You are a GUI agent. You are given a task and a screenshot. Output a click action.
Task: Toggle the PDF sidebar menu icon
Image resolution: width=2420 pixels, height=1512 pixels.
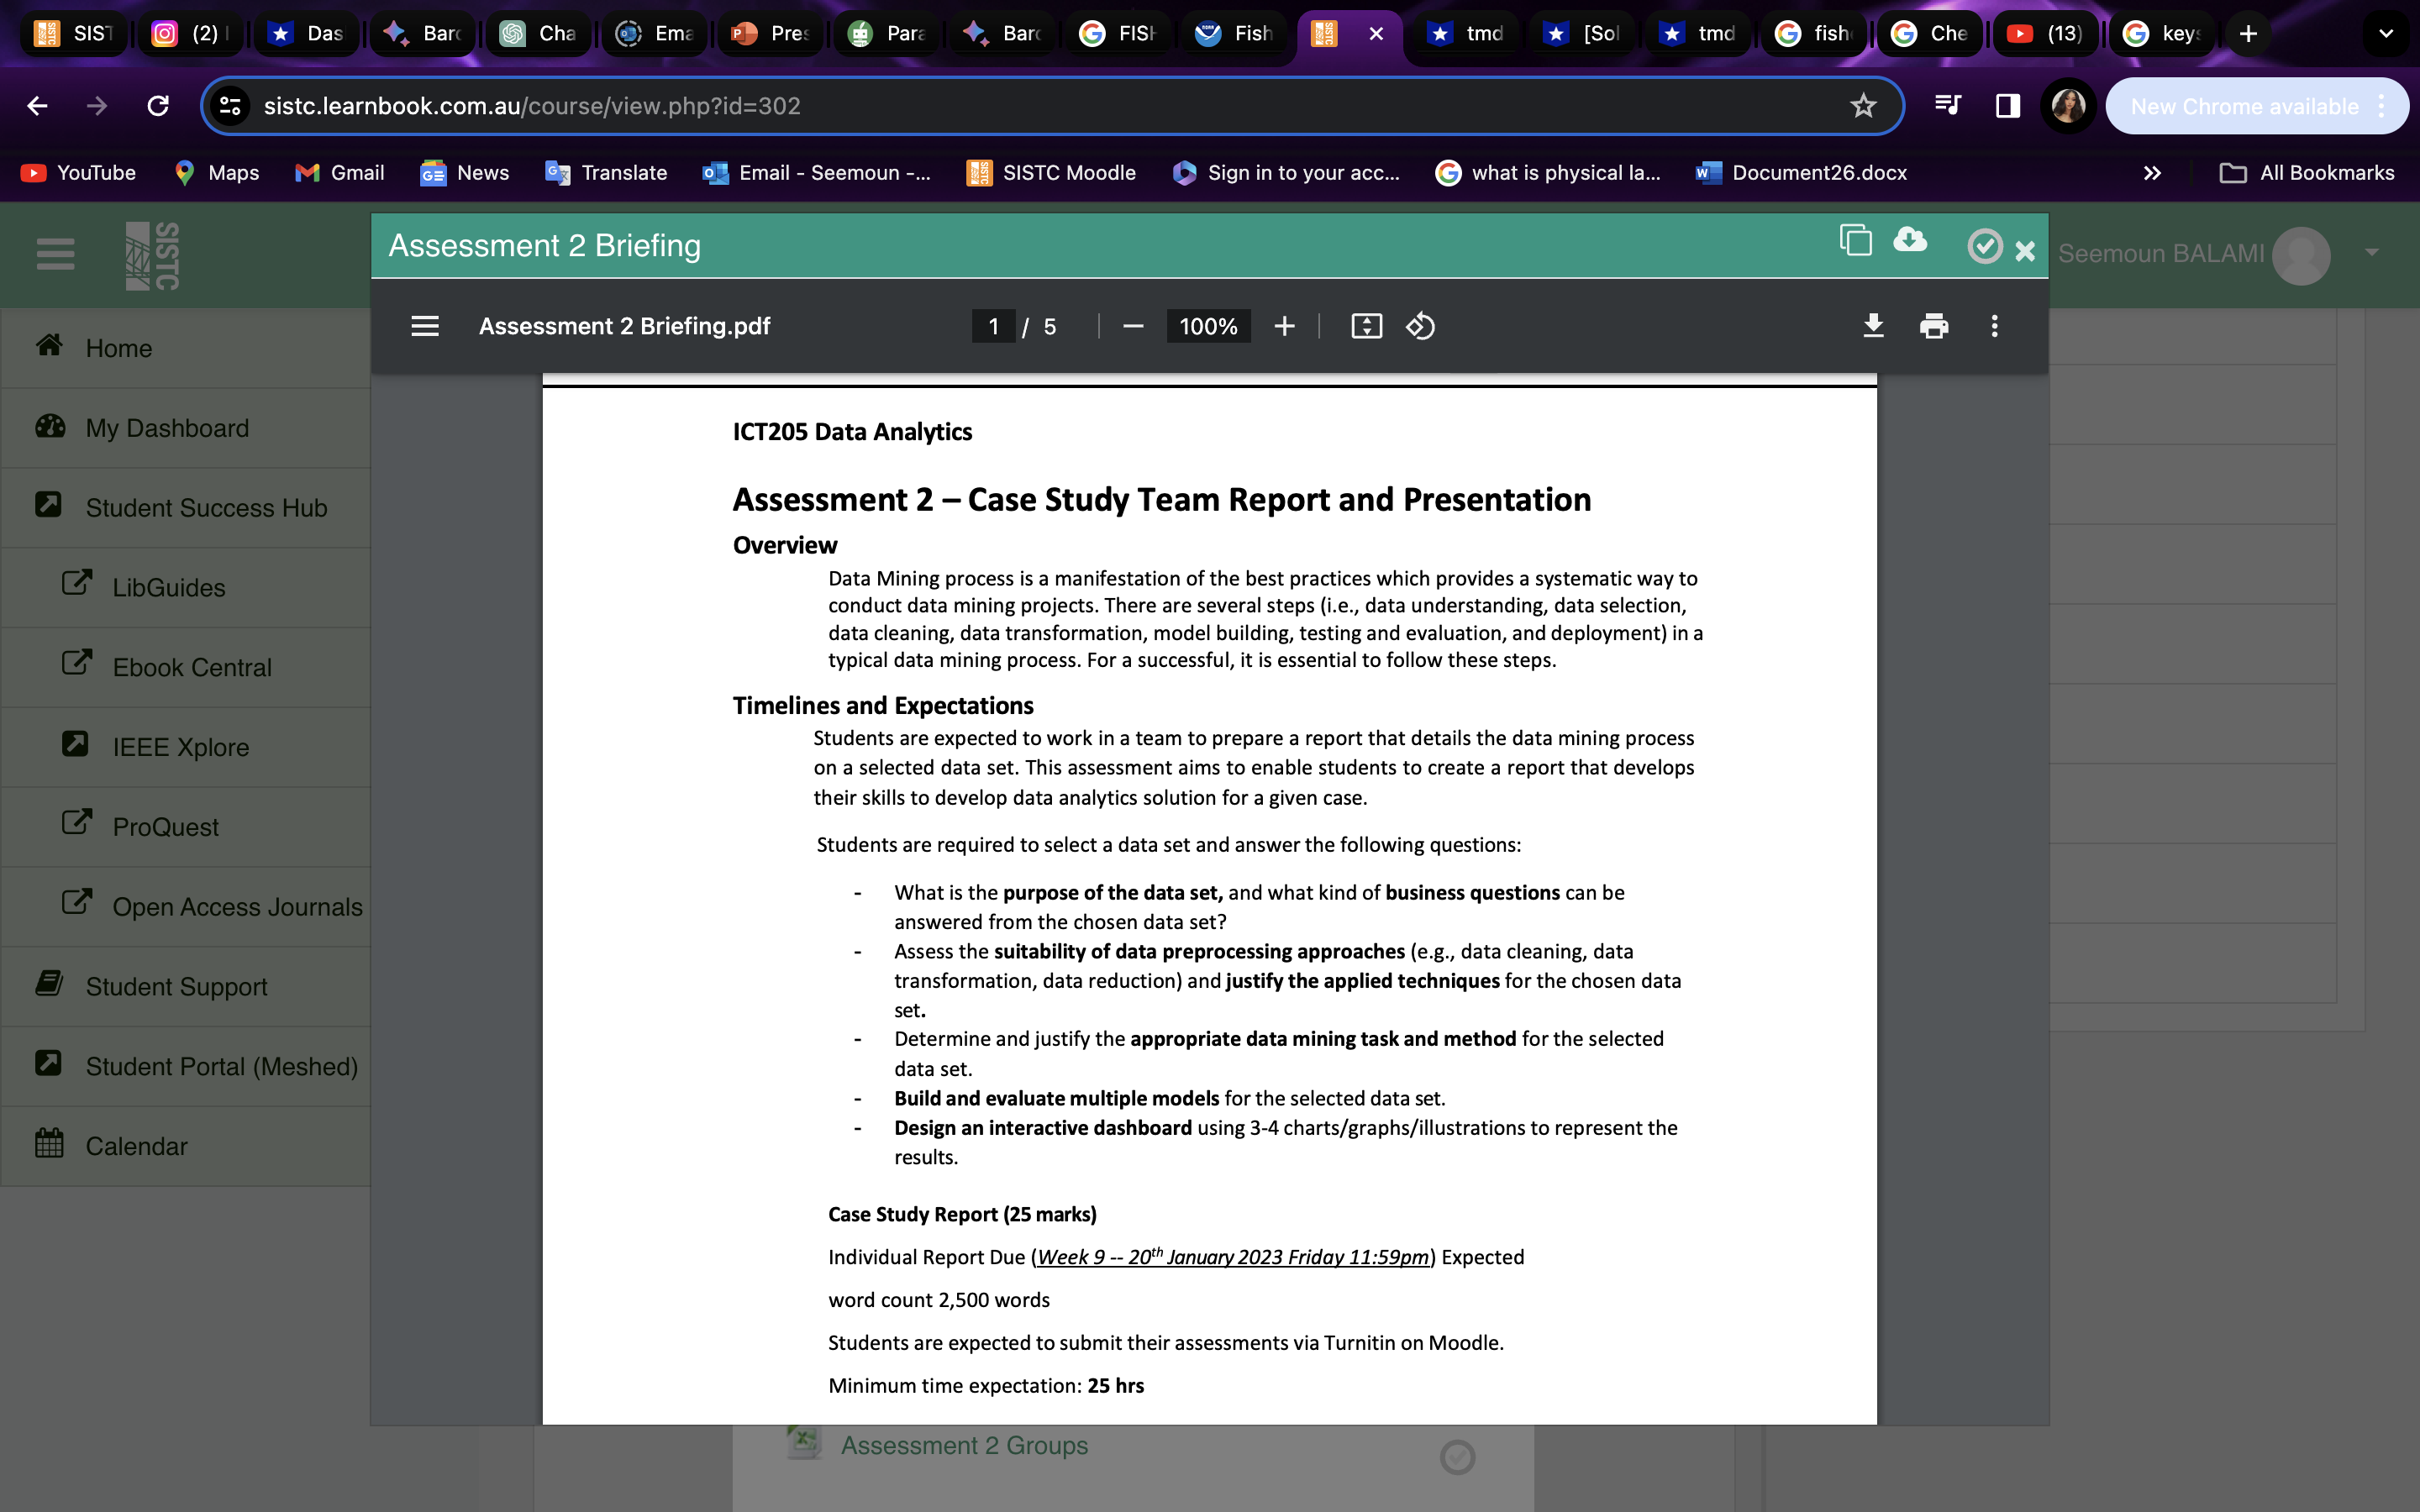(425, 326)
